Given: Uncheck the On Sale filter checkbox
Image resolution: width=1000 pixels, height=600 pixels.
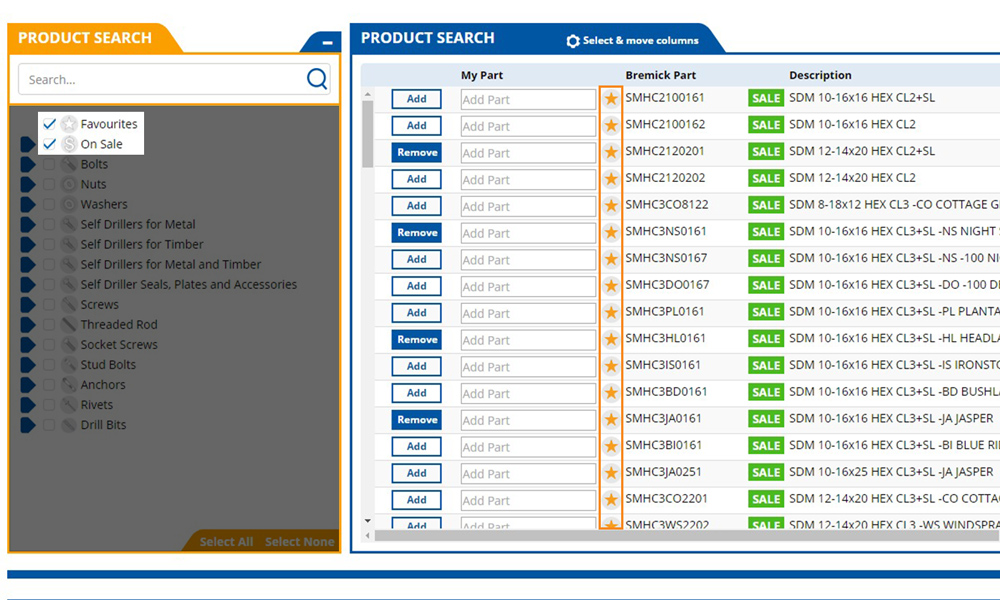Looking at the screenshot, I should coord(49,144).
